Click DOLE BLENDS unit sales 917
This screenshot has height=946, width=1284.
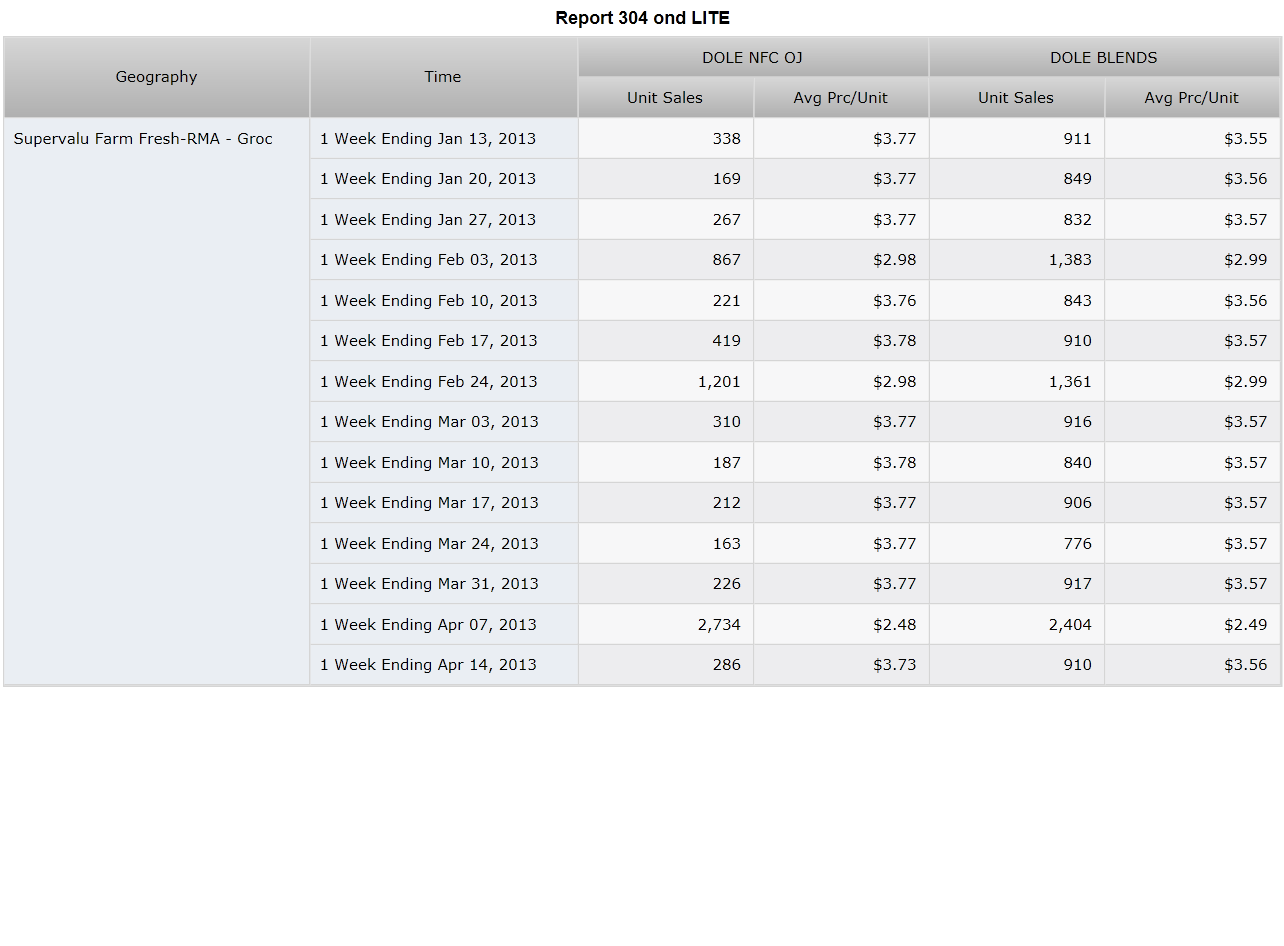1017,584
